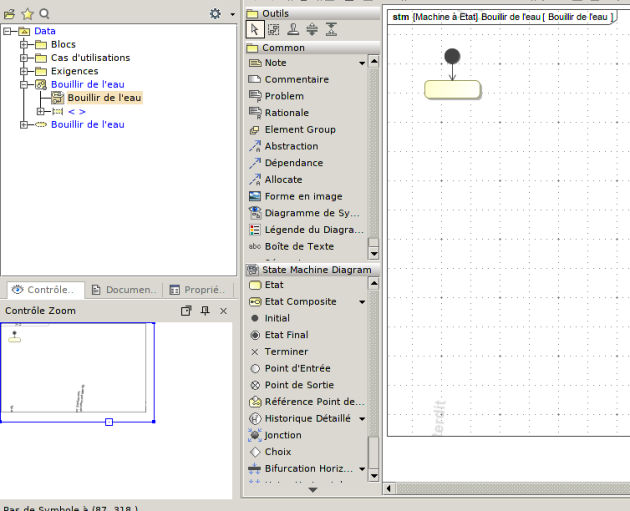Select the Jonction tool
This screenshot has height=511, width=630.
[x=282, y=435]
